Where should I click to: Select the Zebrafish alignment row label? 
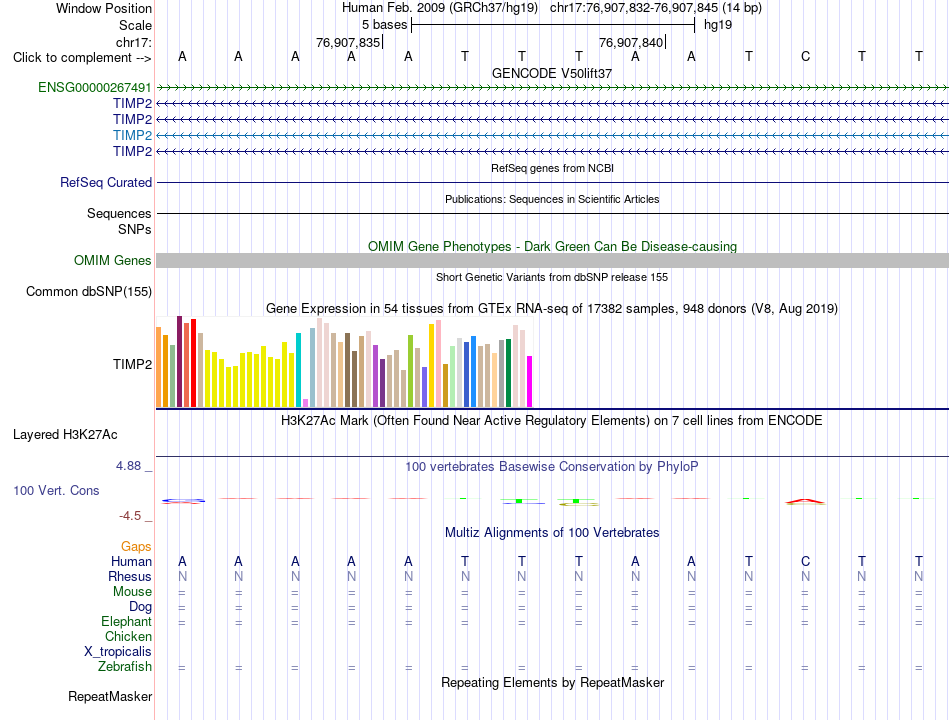click(125, 667)
